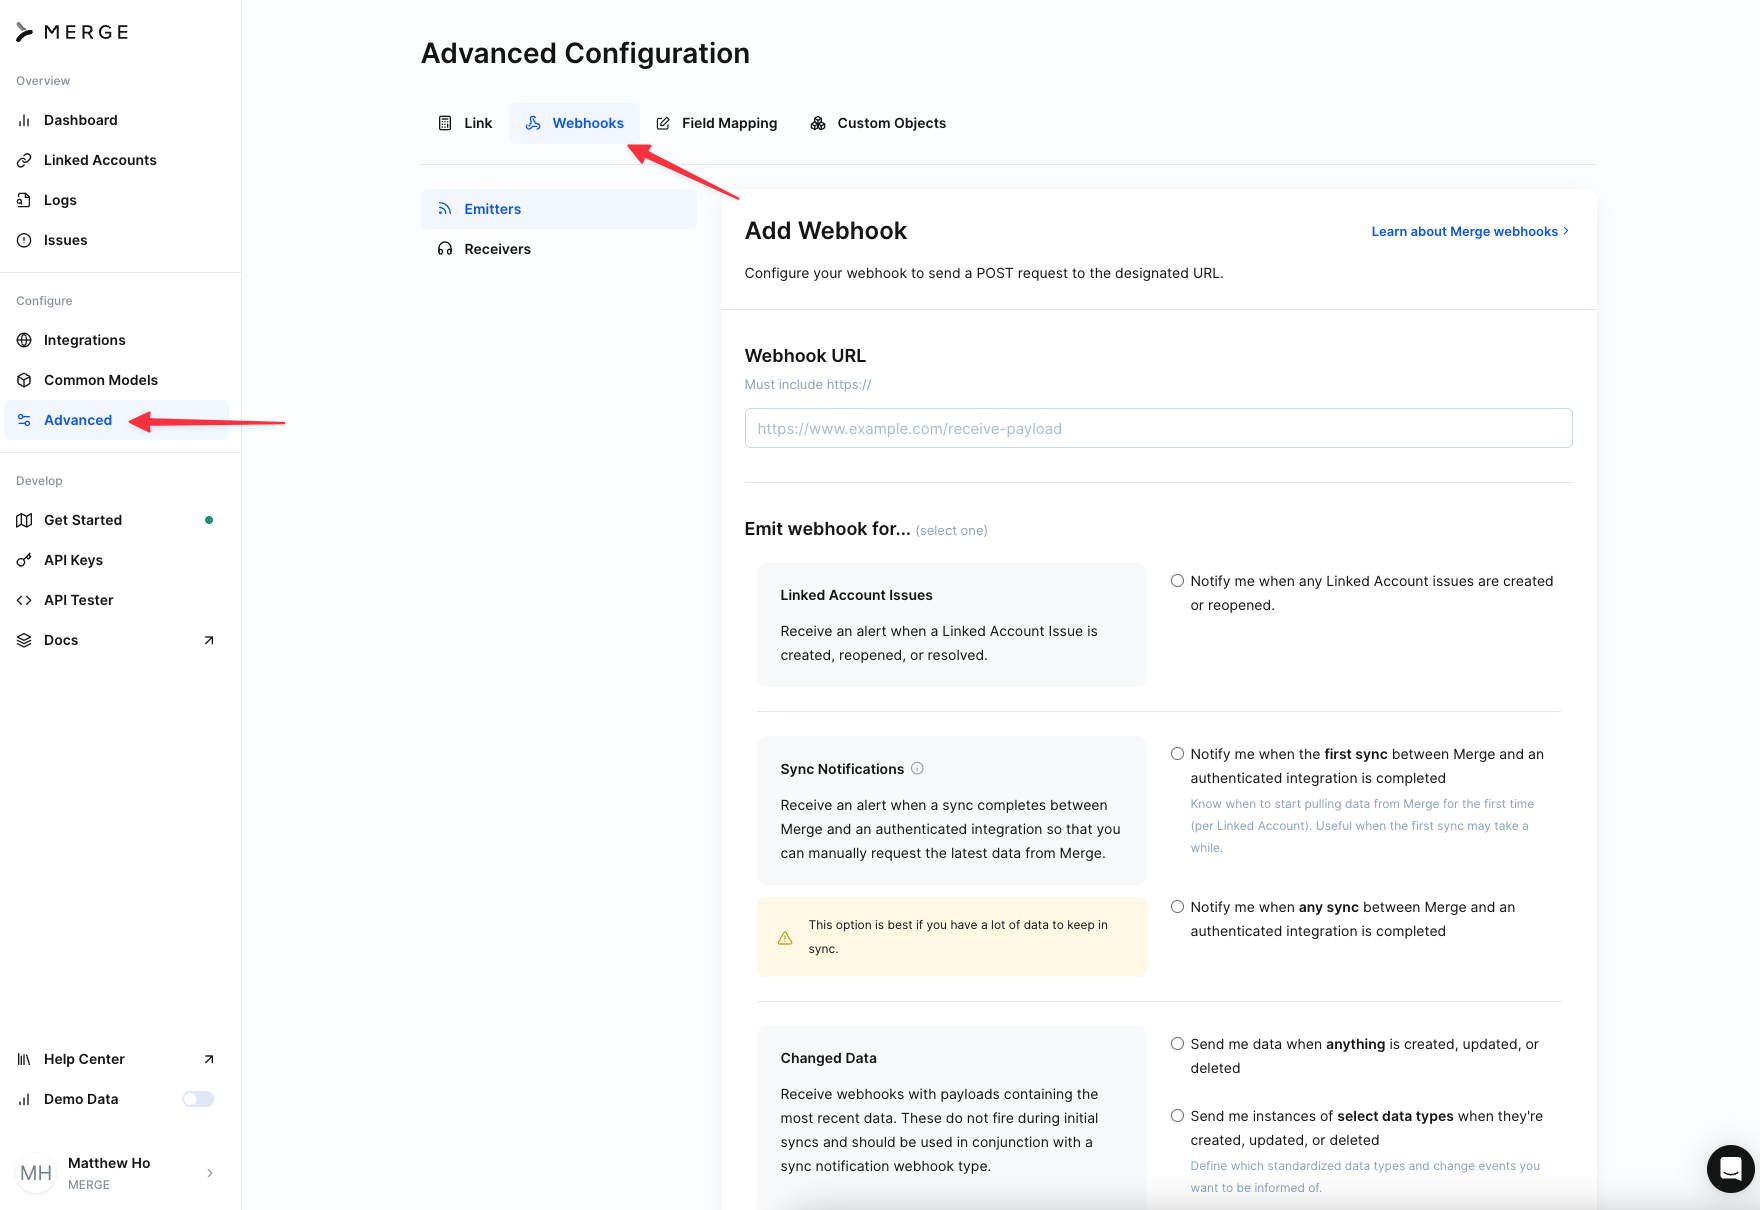
Task: Click the Merge logo icon
Action: (x=25, y=32)
